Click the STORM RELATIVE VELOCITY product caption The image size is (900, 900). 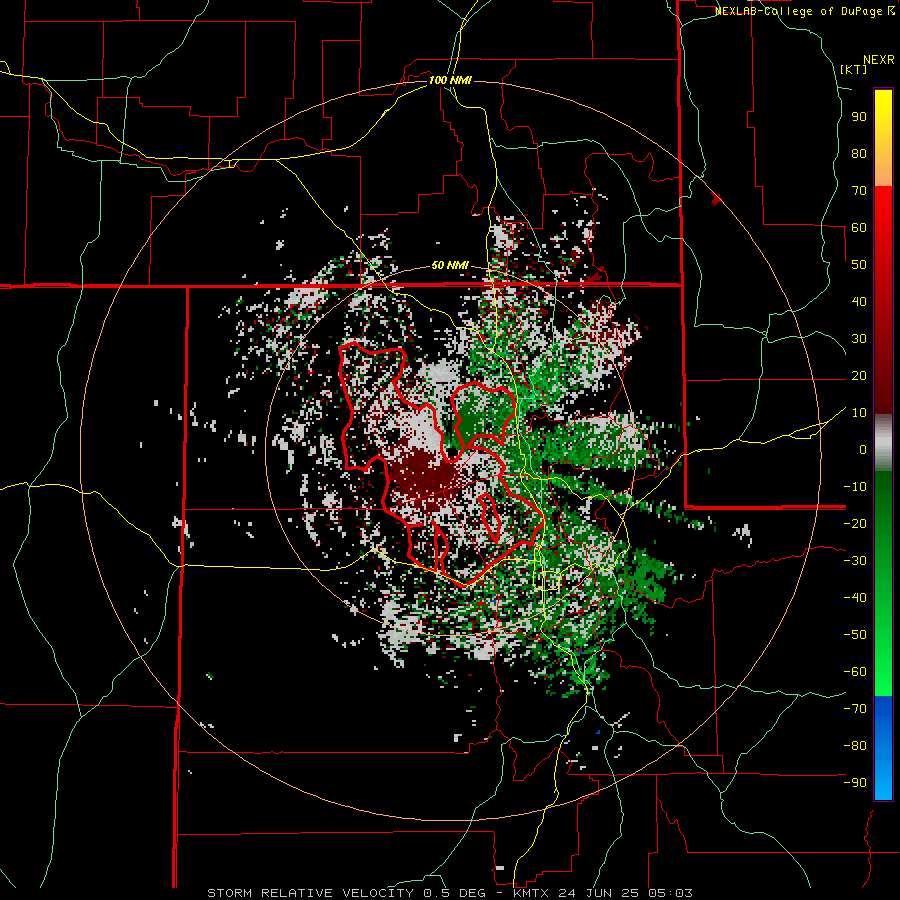coord(310,893)
